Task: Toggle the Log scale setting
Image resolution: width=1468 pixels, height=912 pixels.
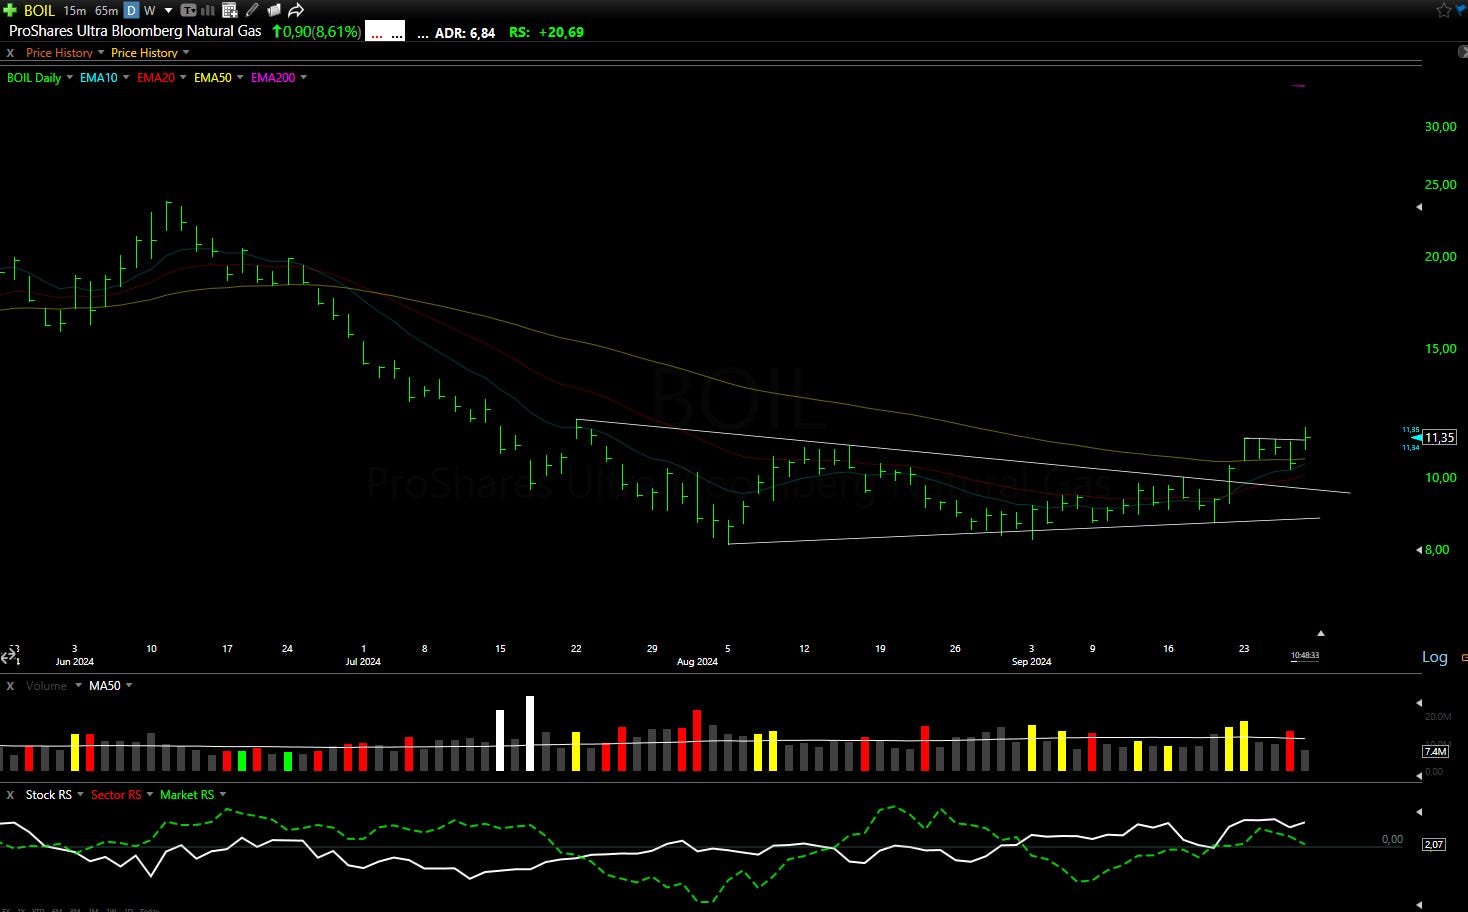Action: pyautogui.click(x=1435, y=657)
